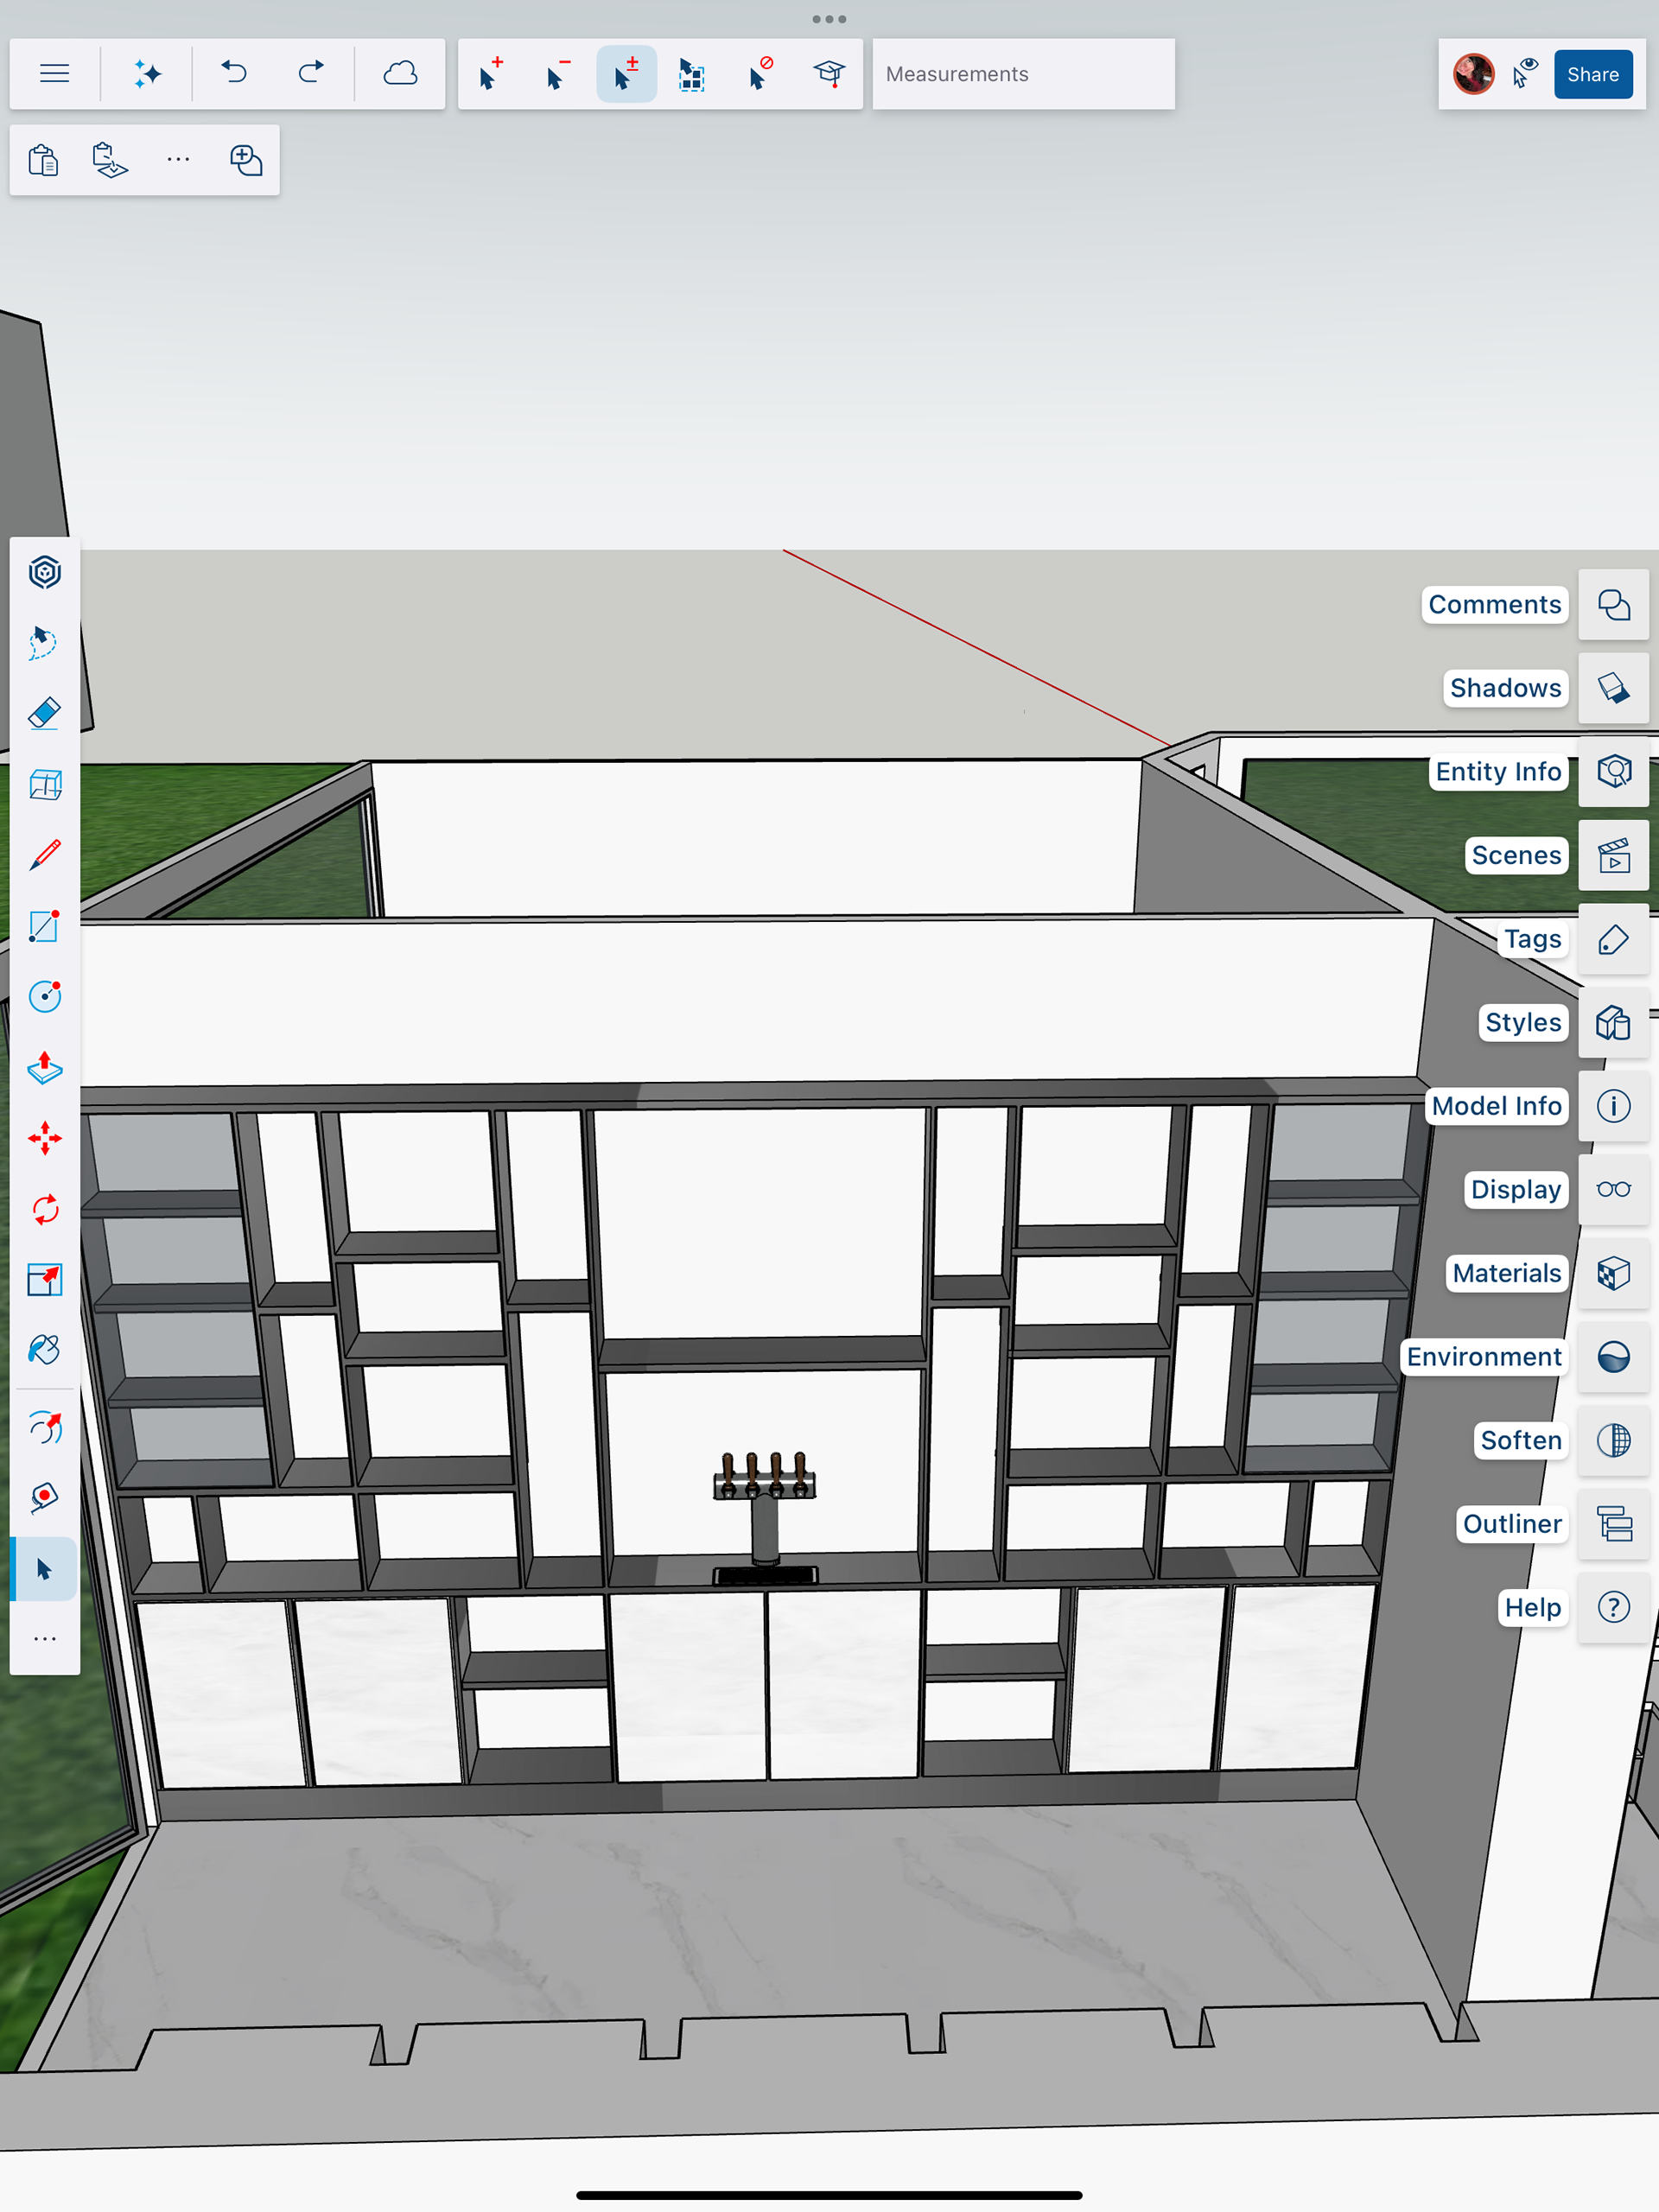Open the Materials panel
Image resolution: width=1659 pixels, height=2212 pixels.
[x=1613, y=1273]
